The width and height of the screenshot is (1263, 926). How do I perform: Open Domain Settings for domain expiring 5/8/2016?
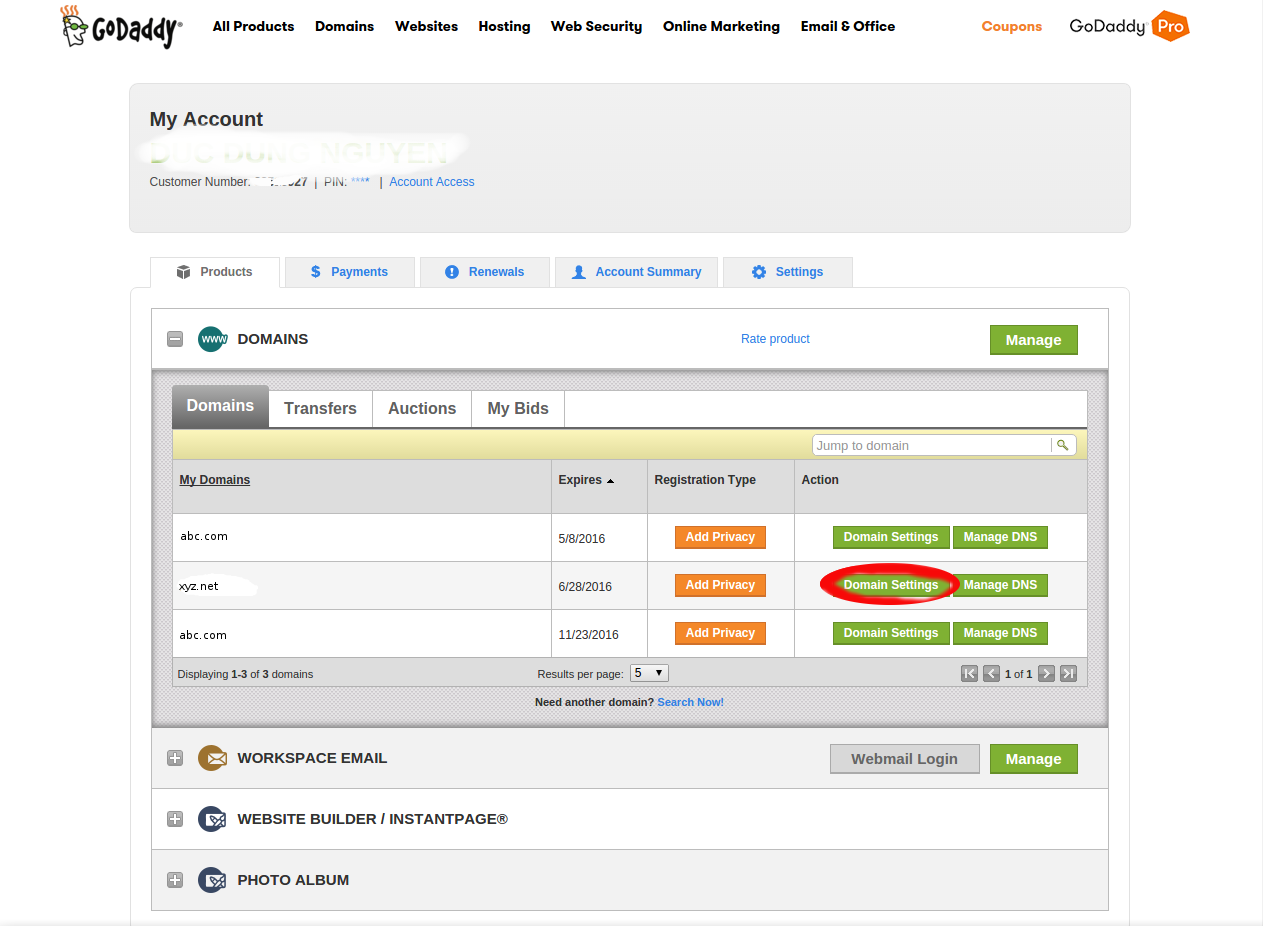[891, 537]
